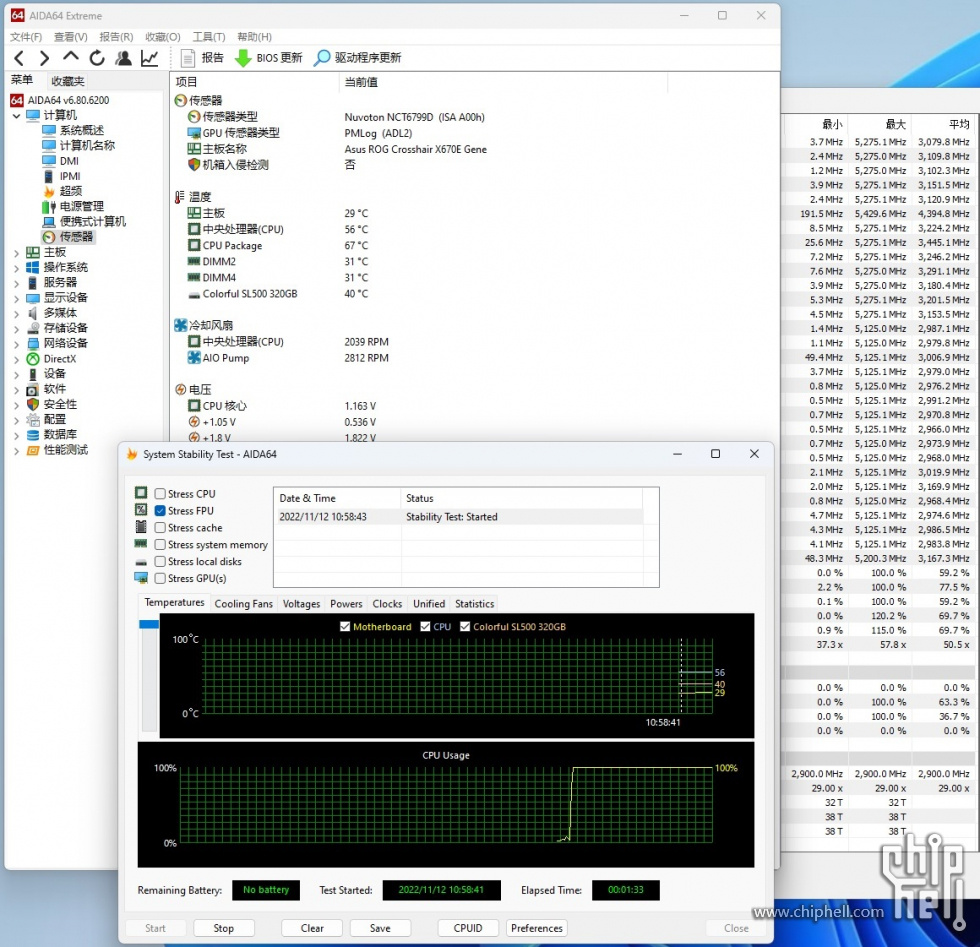Click the blue graph scale slider handle
This screenshot has width=980, height=947.
[x=149, y=624]
